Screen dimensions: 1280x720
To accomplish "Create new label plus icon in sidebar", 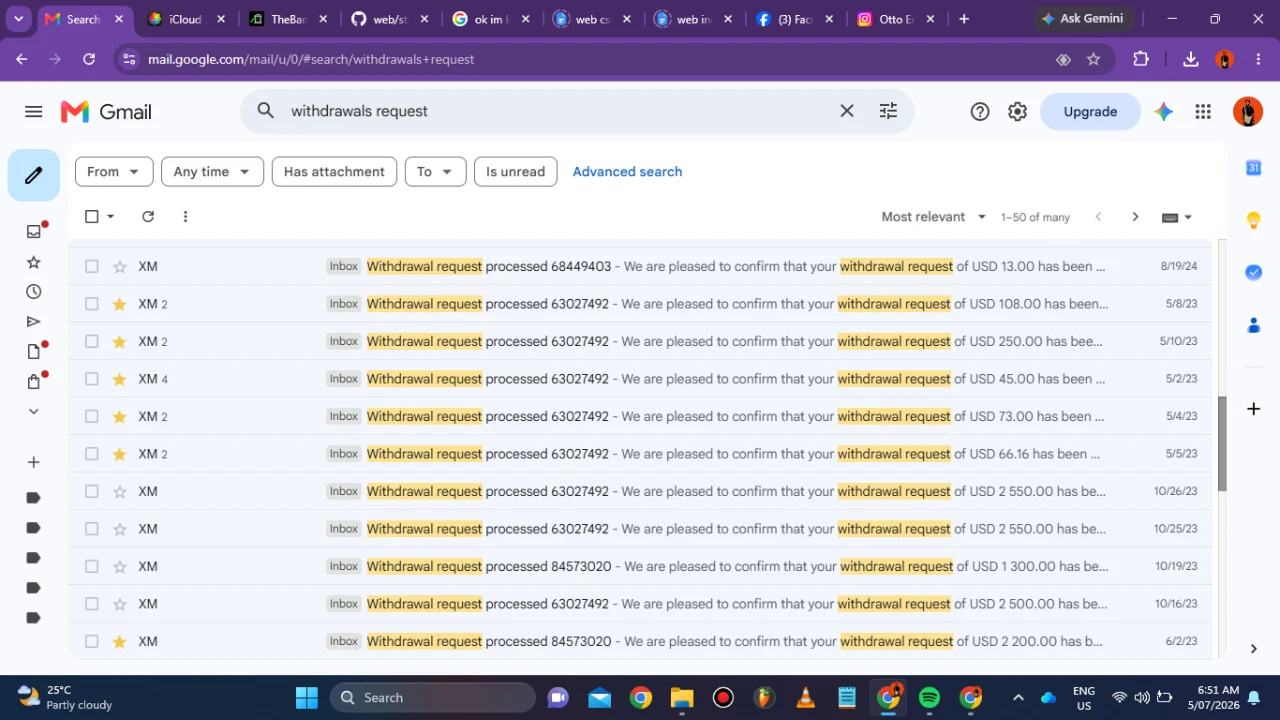I will [33, 462].
